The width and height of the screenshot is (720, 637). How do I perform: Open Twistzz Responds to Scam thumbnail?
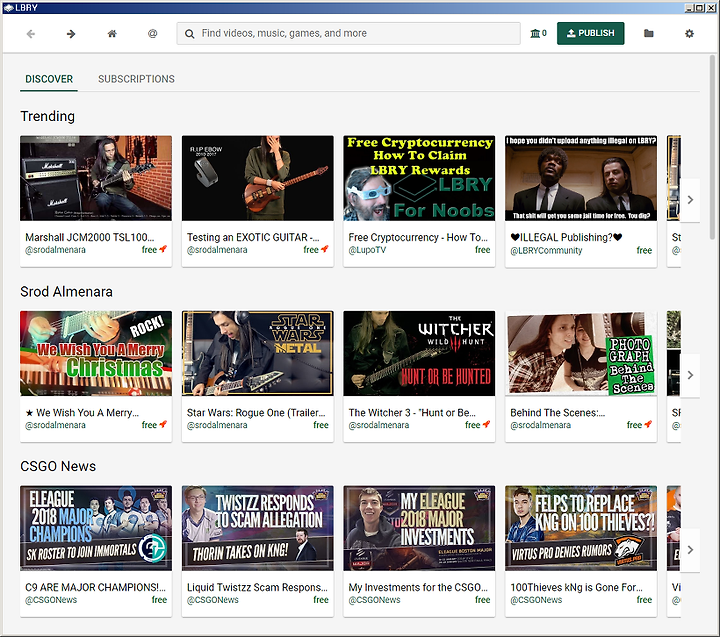pos(258,528)
